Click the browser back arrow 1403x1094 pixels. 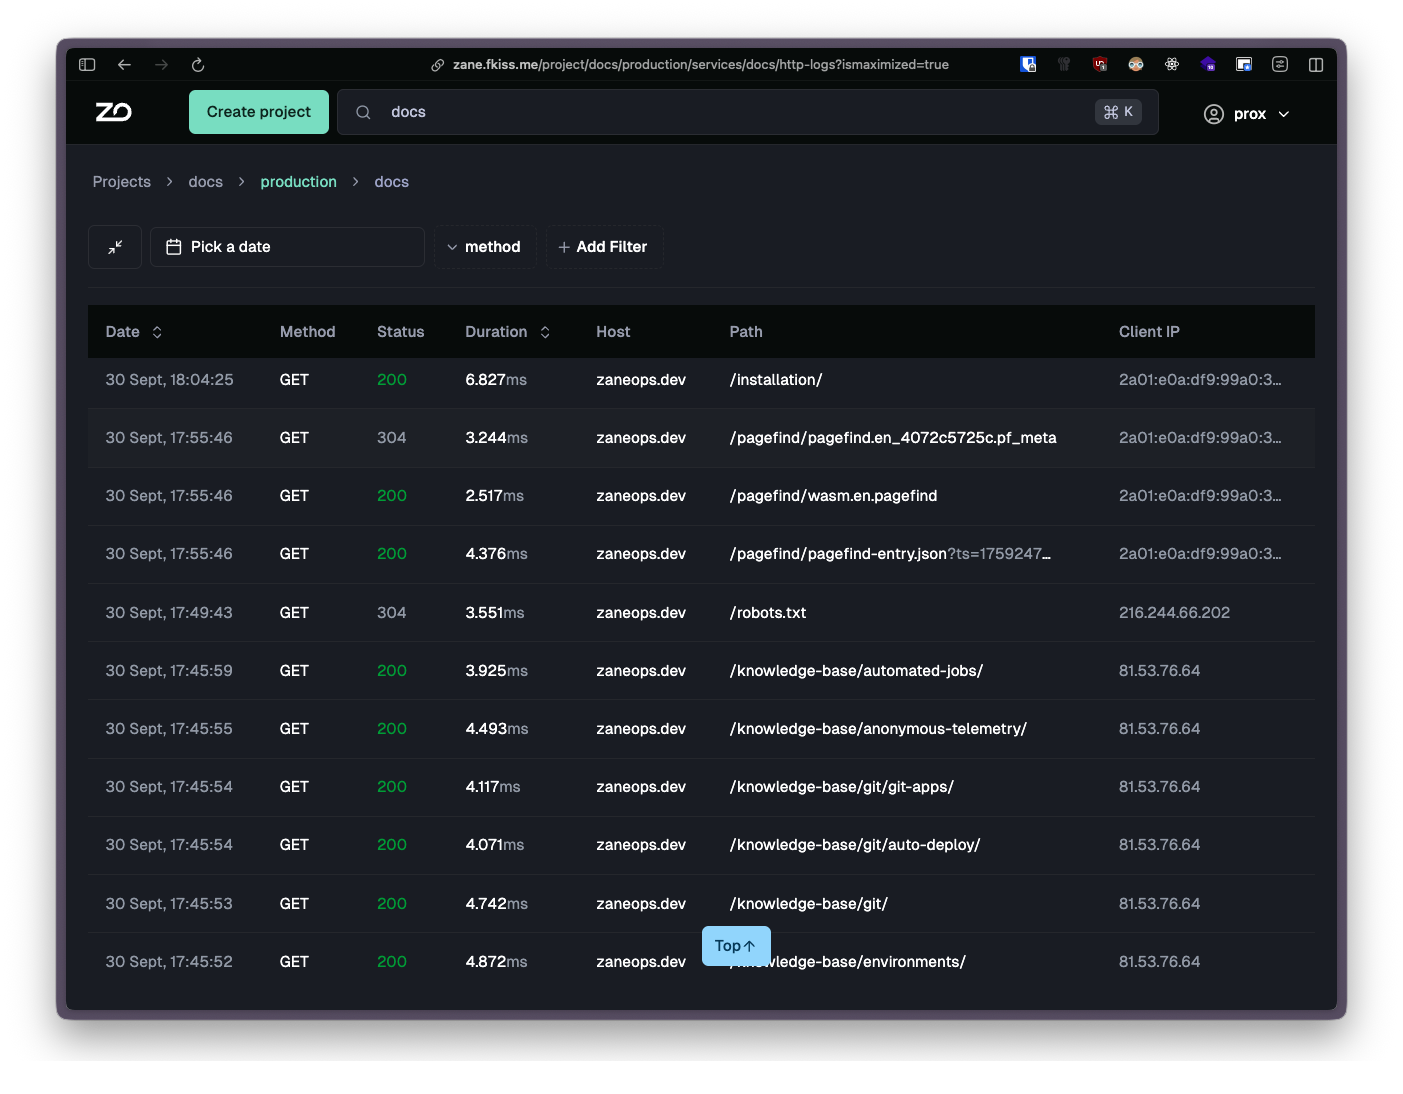(x=124, y=65)
